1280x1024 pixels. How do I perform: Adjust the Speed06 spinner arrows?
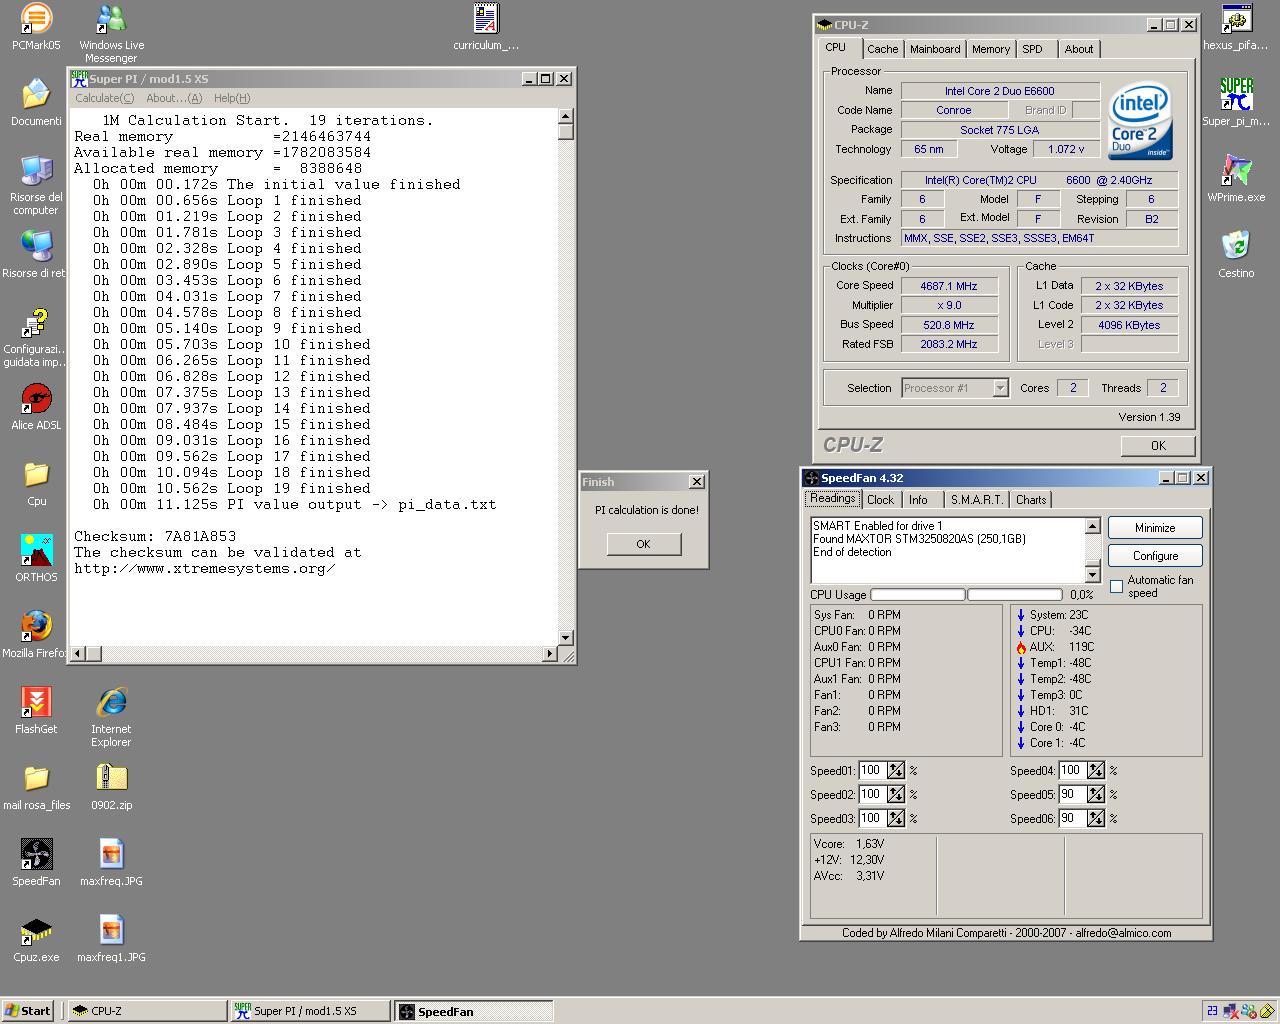coord(1096,819)
